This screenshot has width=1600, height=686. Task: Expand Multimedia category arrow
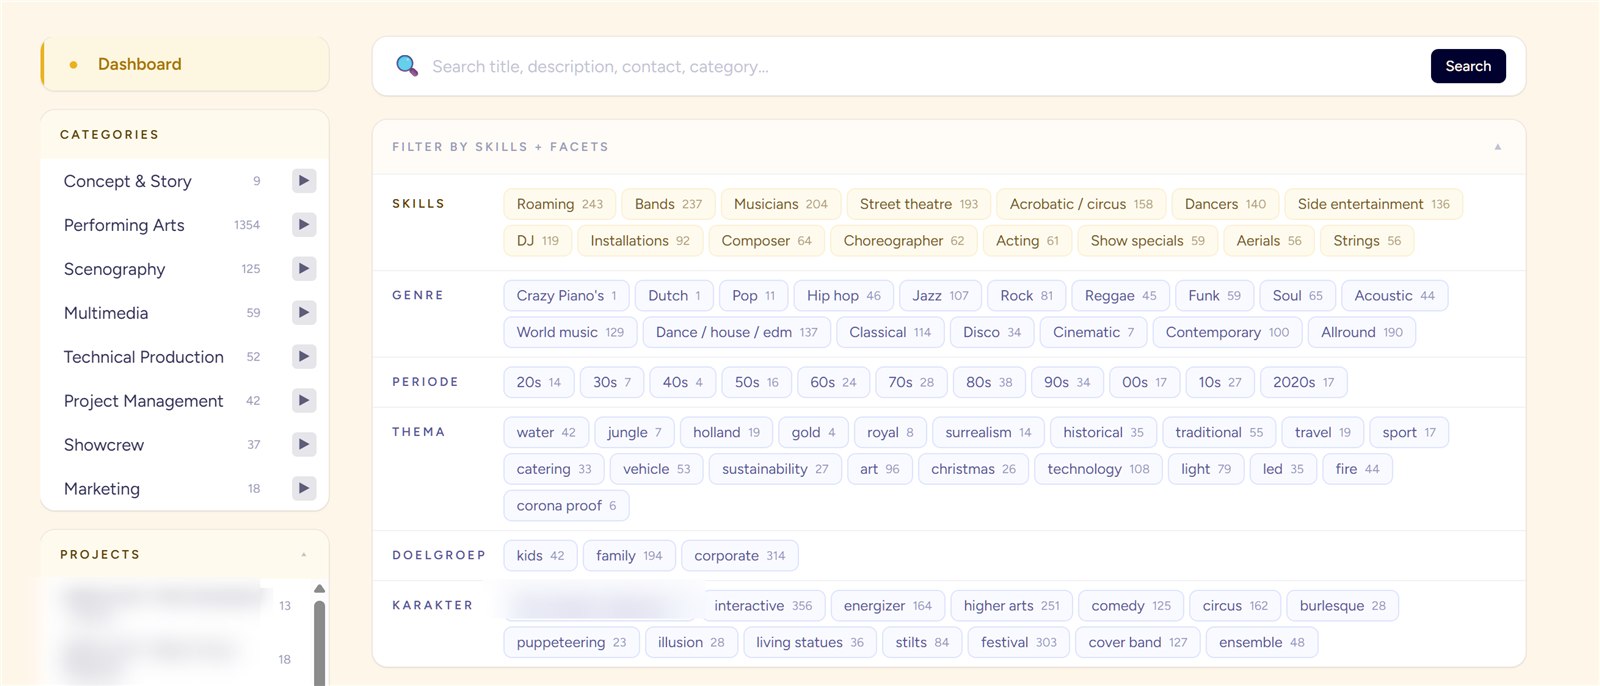(304, 313)
